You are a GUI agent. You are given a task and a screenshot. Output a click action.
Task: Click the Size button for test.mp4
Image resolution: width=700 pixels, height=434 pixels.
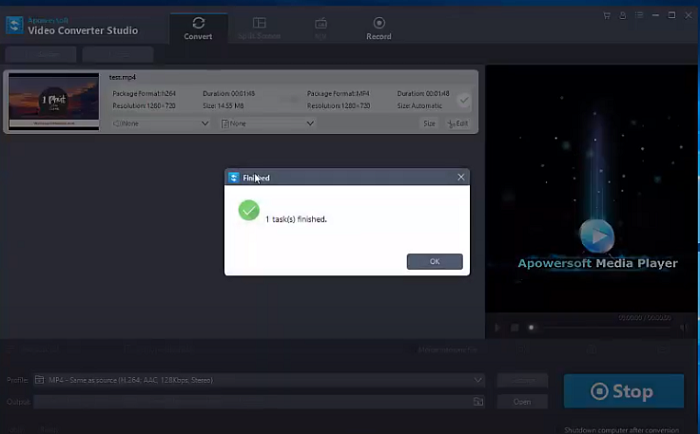tap(429, 123)
